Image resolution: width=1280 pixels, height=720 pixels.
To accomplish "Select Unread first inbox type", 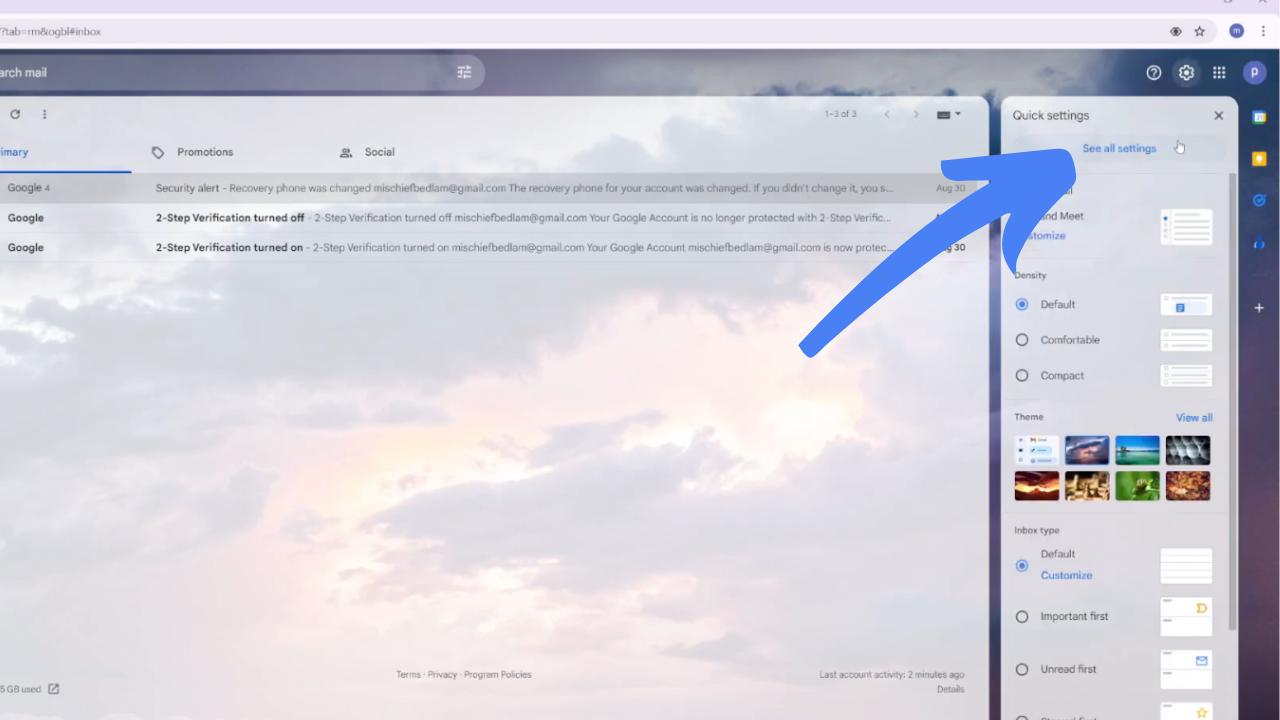I will point(1022,670).
